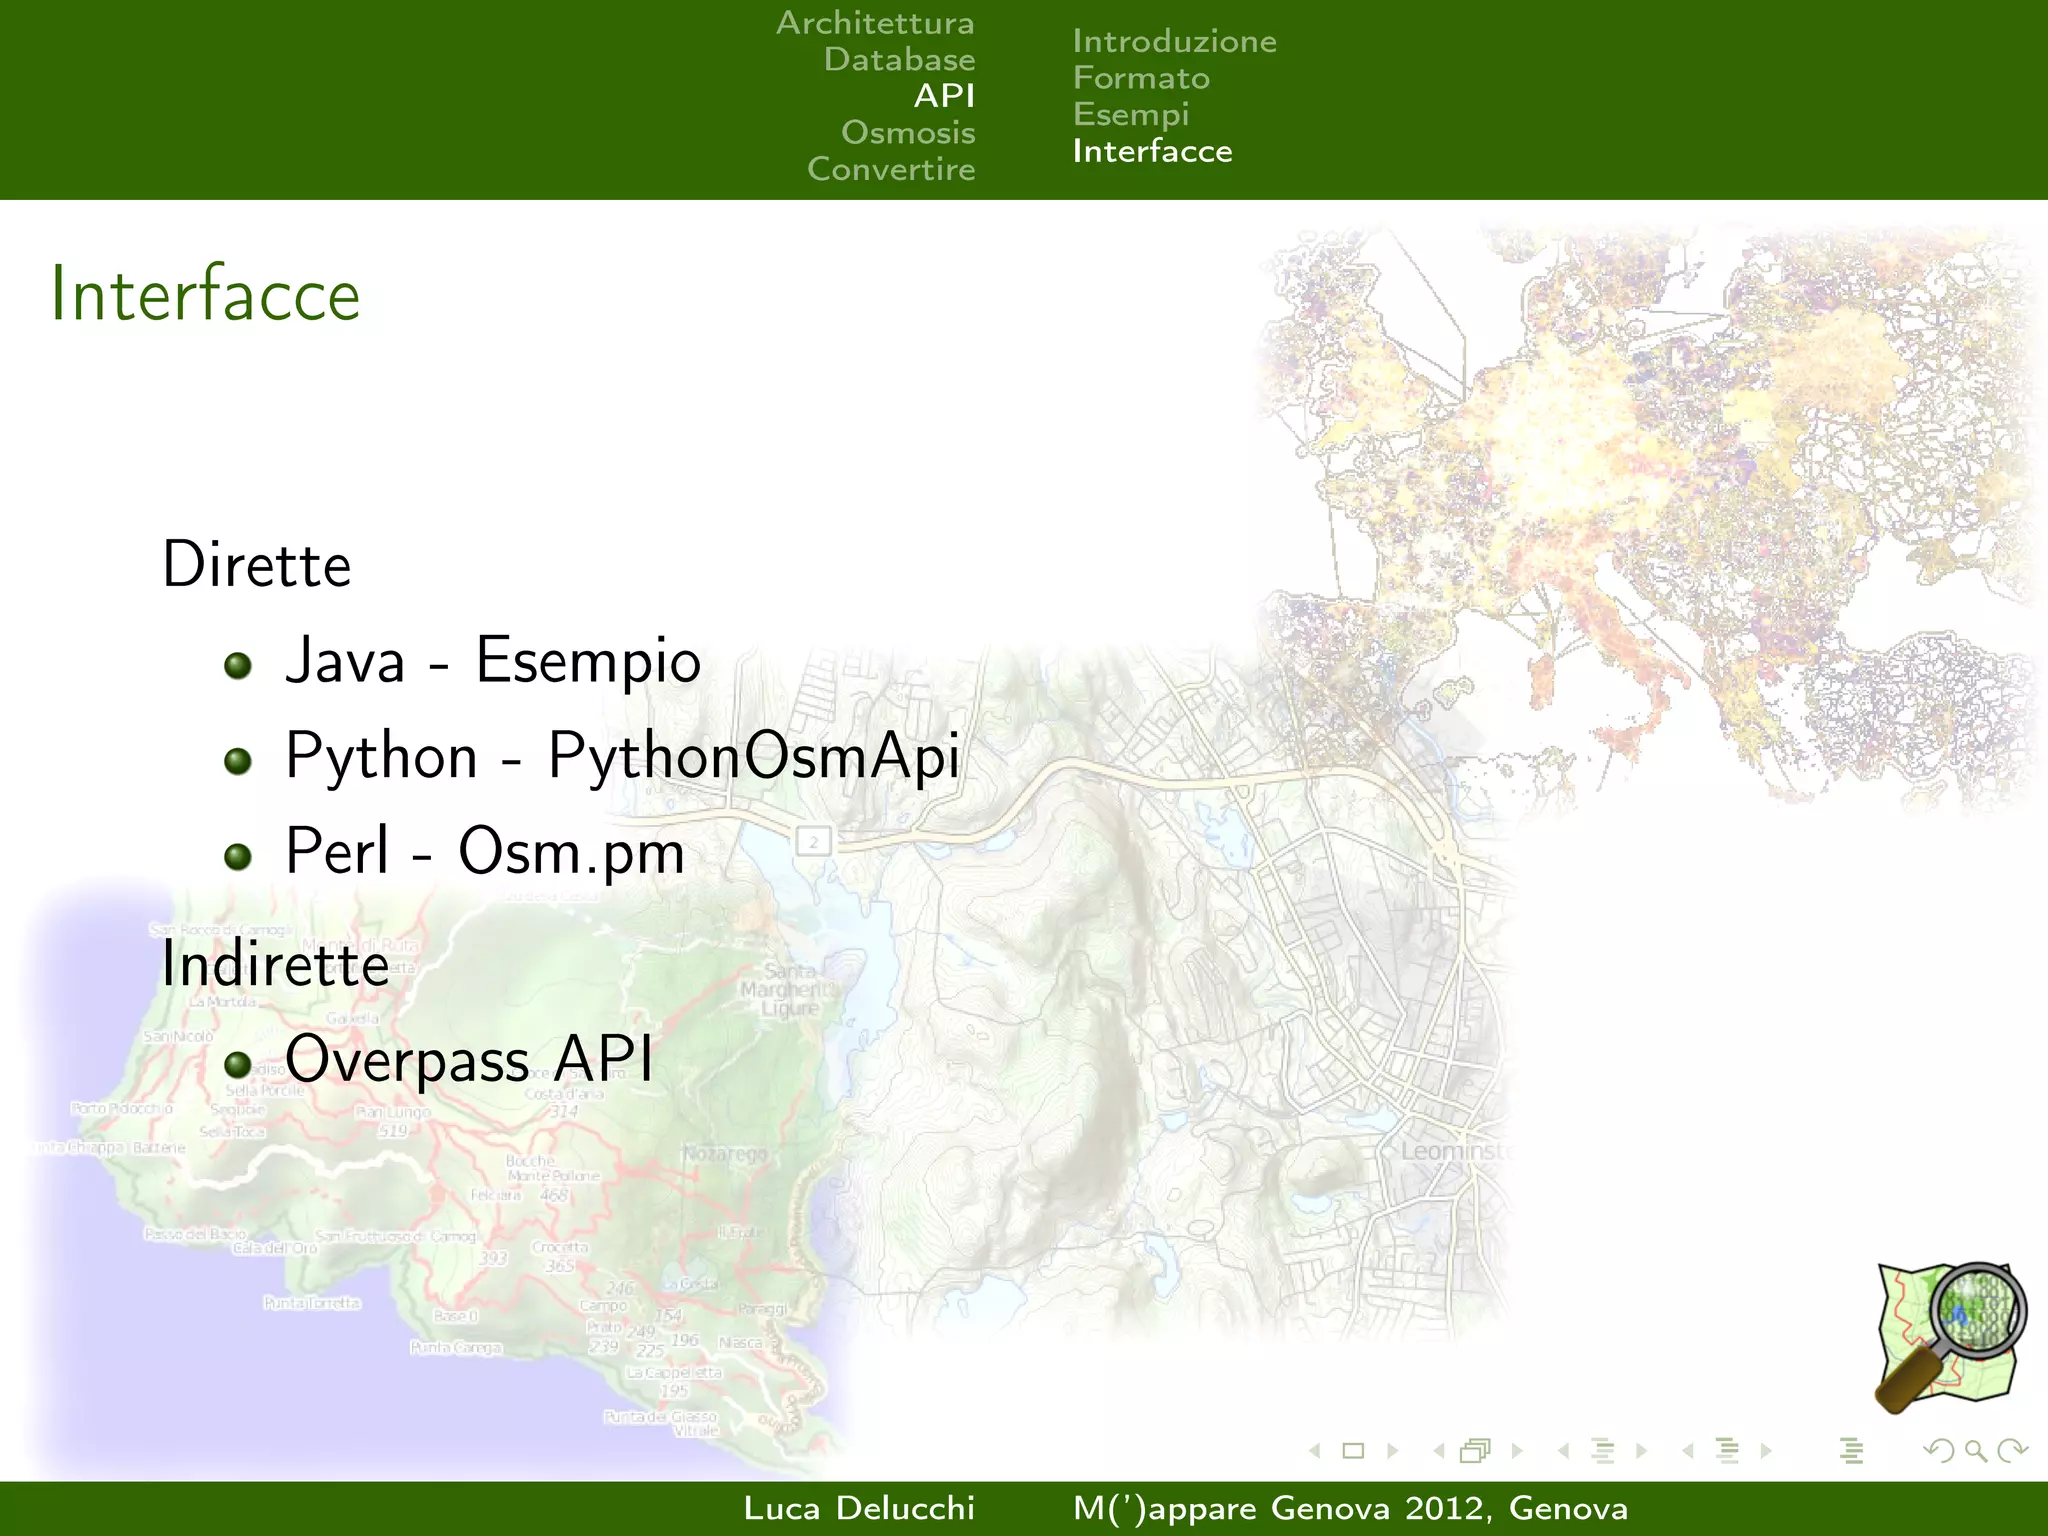The height and width of the screenshot is (1536, 2048).
Task: Click M(')appare Genova 2012 footer text
Action: [x=1350, y=1509]
